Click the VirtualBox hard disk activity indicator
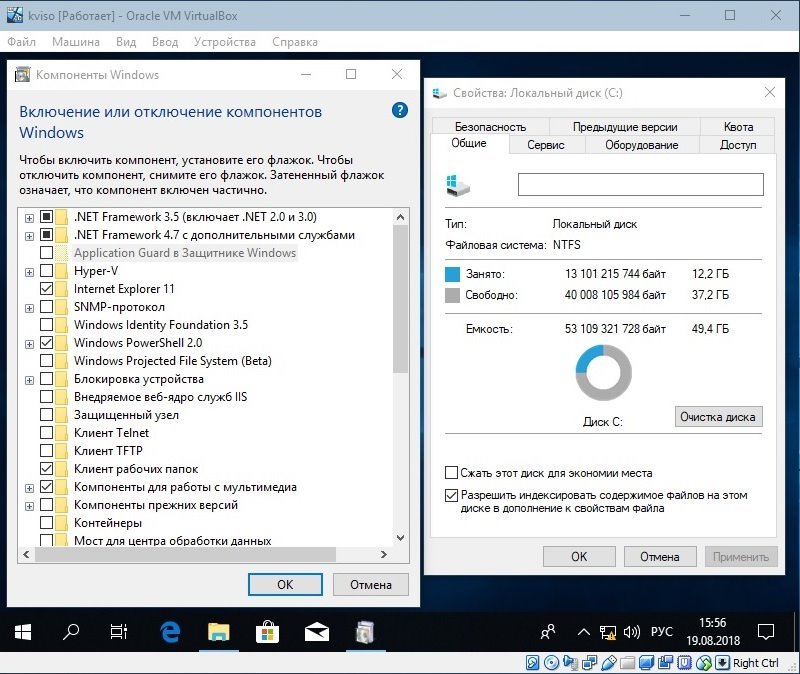This screenshot has height=674, width=800. tap(532, 663)
